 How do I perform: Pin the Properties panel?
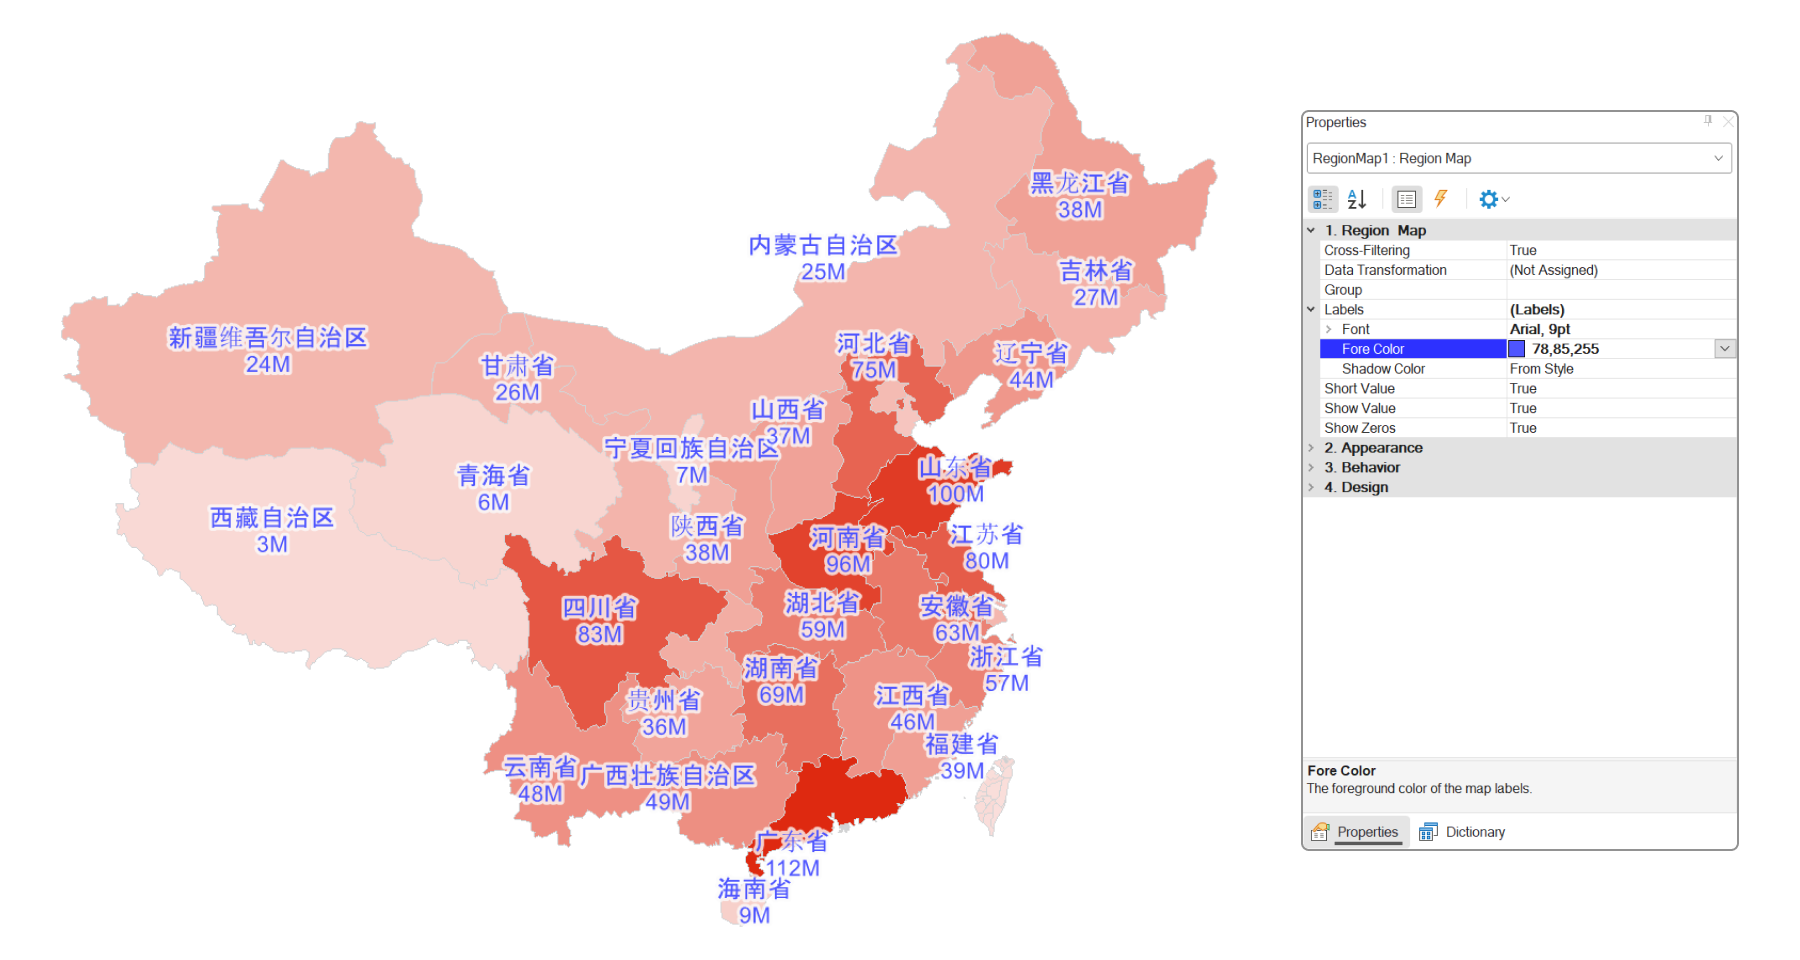pyautogui.click(x=1708, y=121)
